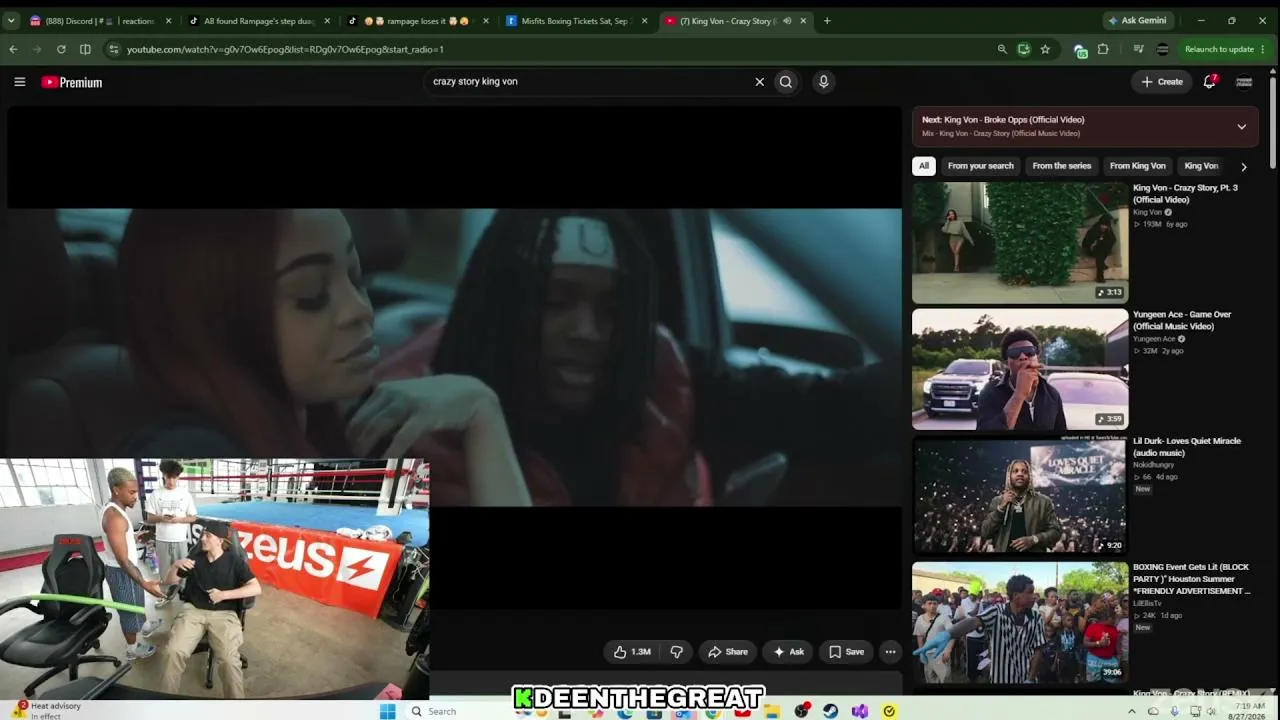Switch to the rampage loses it tab
The image size is (1280, 720).
(x=418, y=21)
